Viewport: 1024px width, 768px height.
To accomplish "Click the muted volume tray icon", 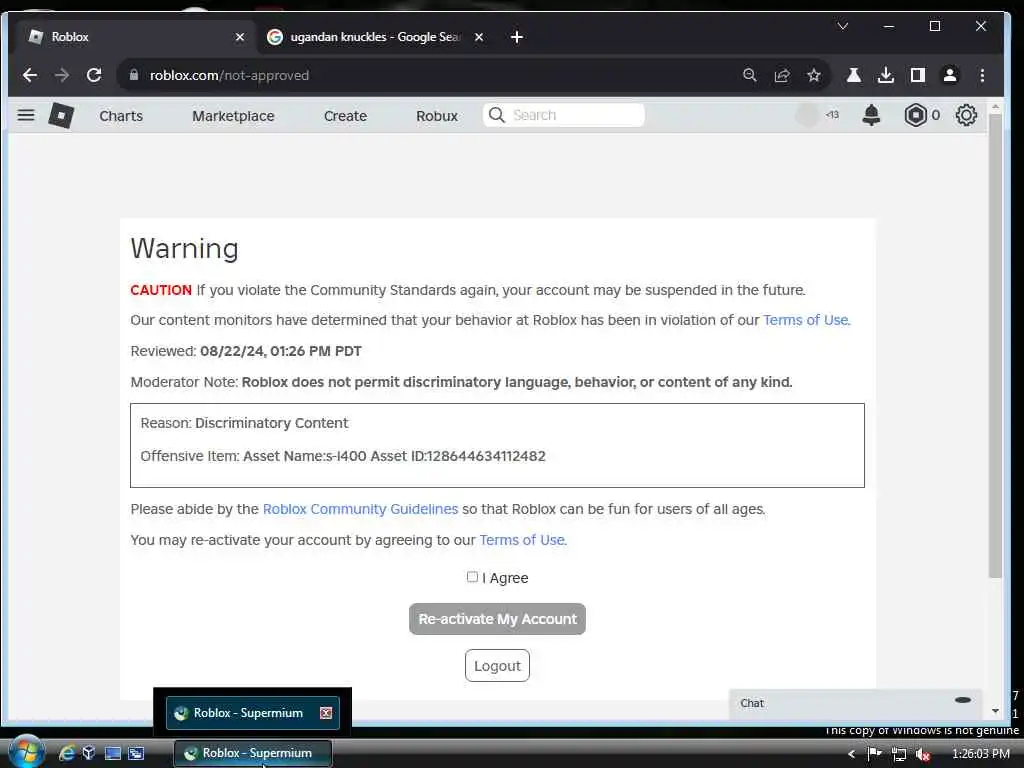I will (x=923, y=754).
